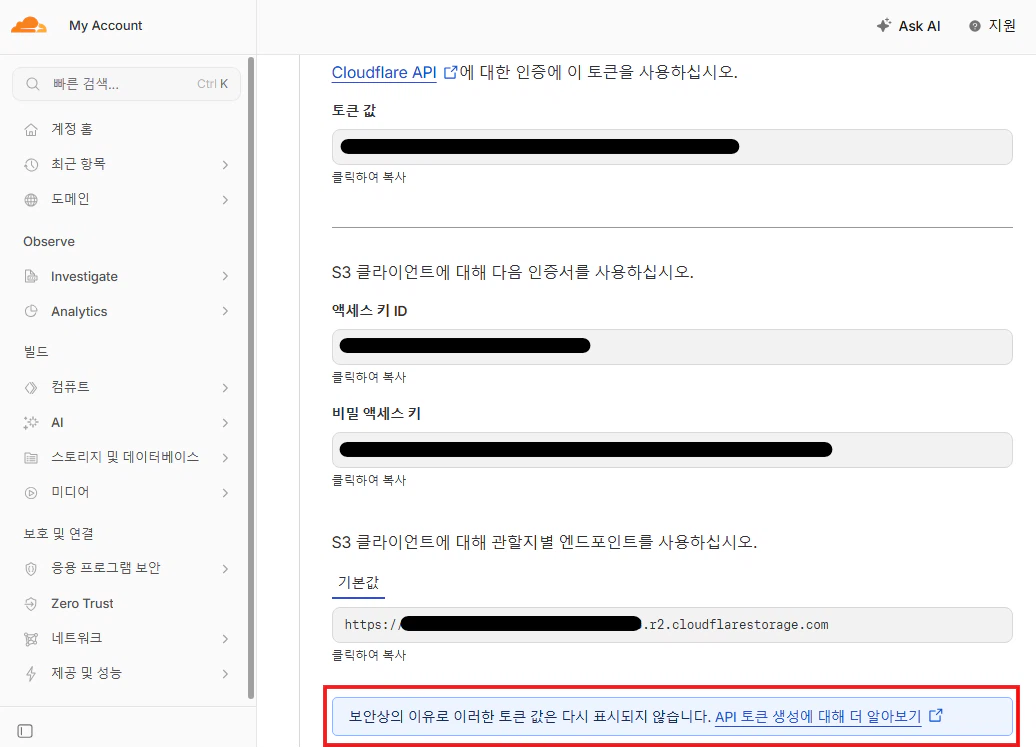The width and height of the screenshot is (1036, 748).
Task: Click external link icon after API token link
Action: tap(936, 716)
